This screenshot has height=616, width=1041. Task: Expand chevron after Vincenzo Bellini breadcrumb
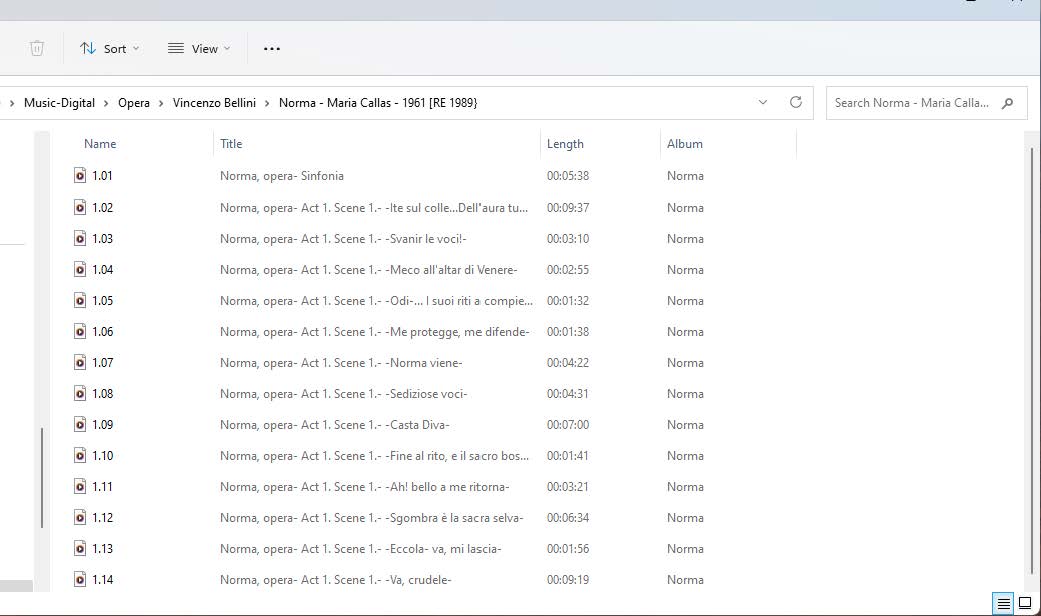pos(268,103)
